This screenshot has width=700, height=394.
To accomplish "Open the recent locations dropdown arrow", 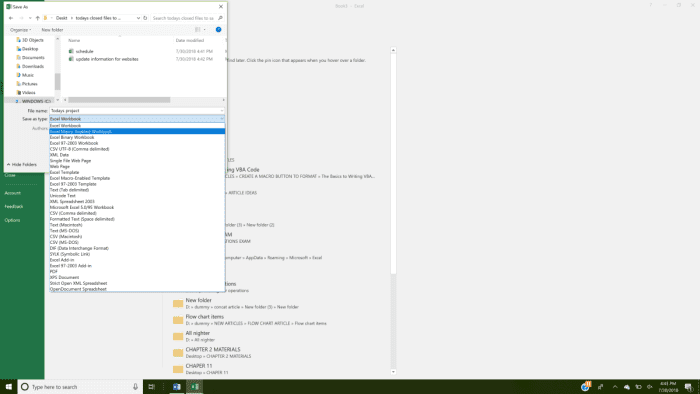I will 30,18.
